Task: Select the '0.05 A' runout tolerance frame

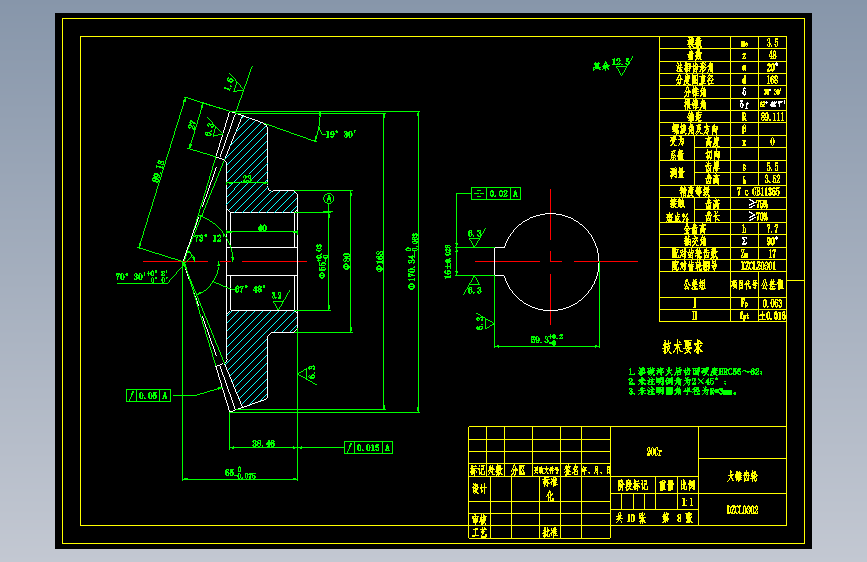Action: pos(148,396)
